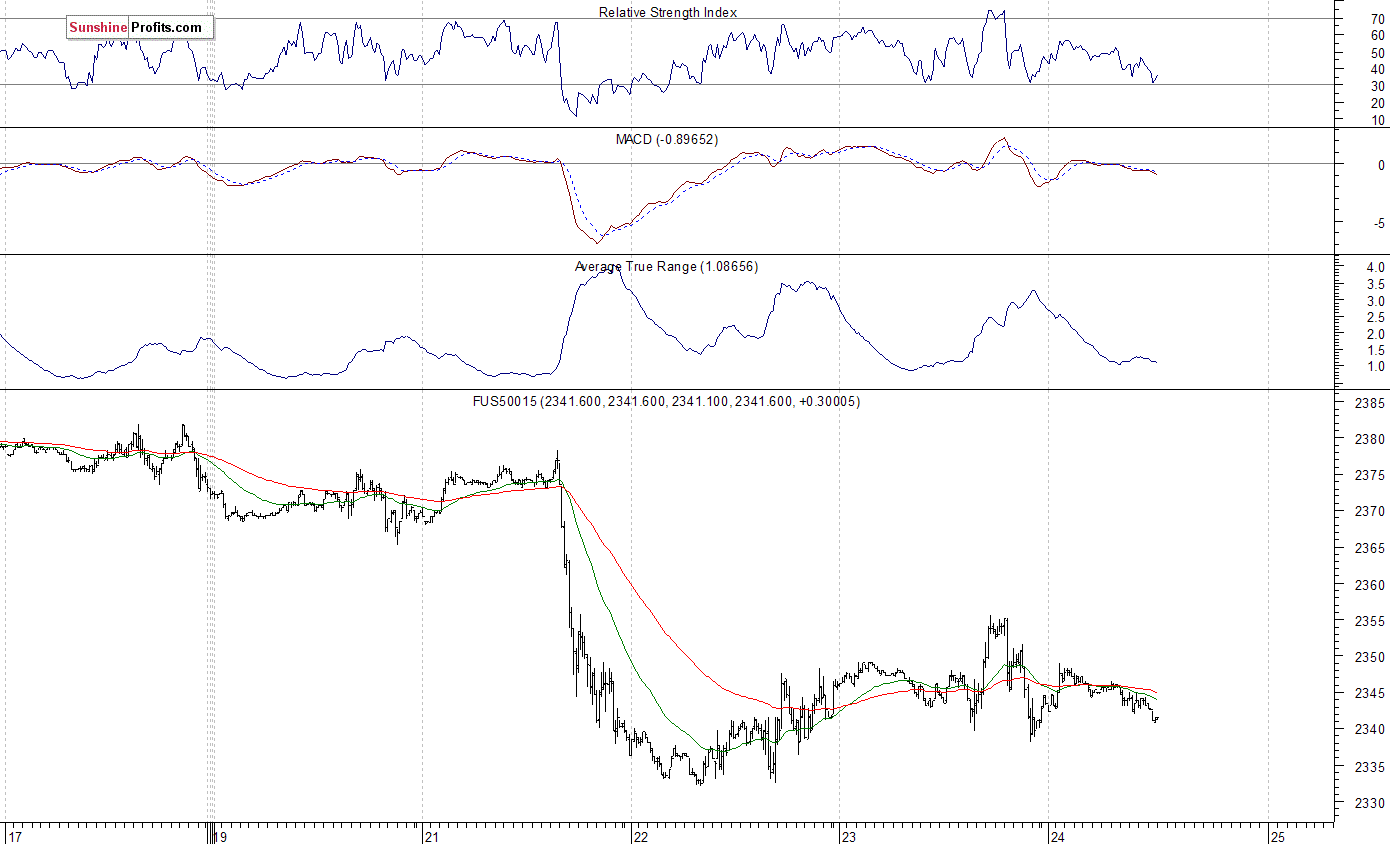Click date label 21 on time axis
This screenshot has height=844, width=1390.
(x=432, y=836)
